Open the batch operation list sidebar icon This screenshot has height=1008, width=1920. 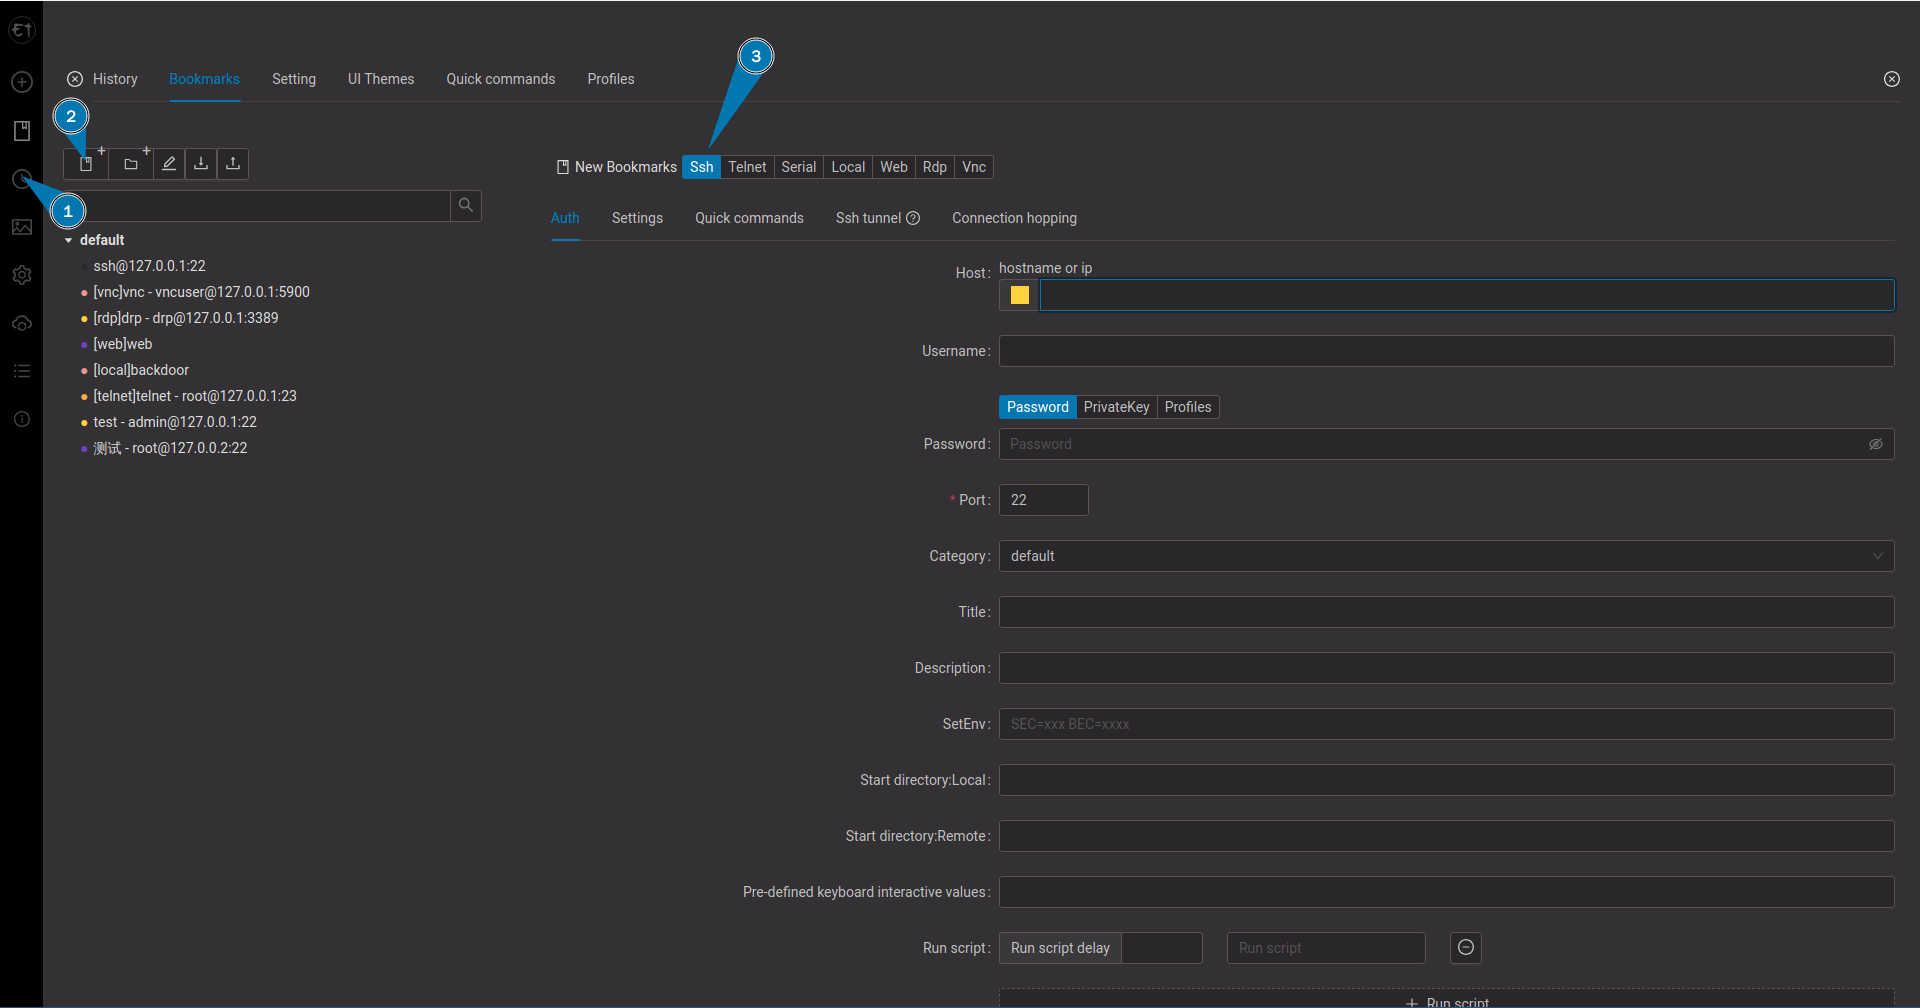(x=22, y=371)
